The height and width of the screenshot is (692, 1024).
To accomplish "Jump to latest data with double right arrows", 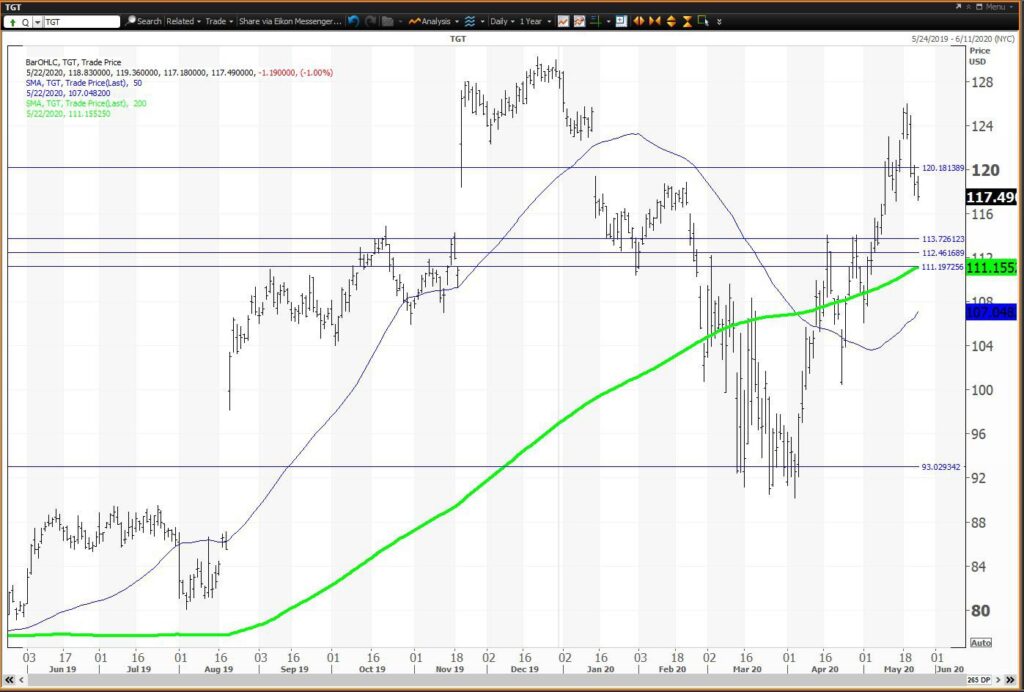I will coord(1012,680).
